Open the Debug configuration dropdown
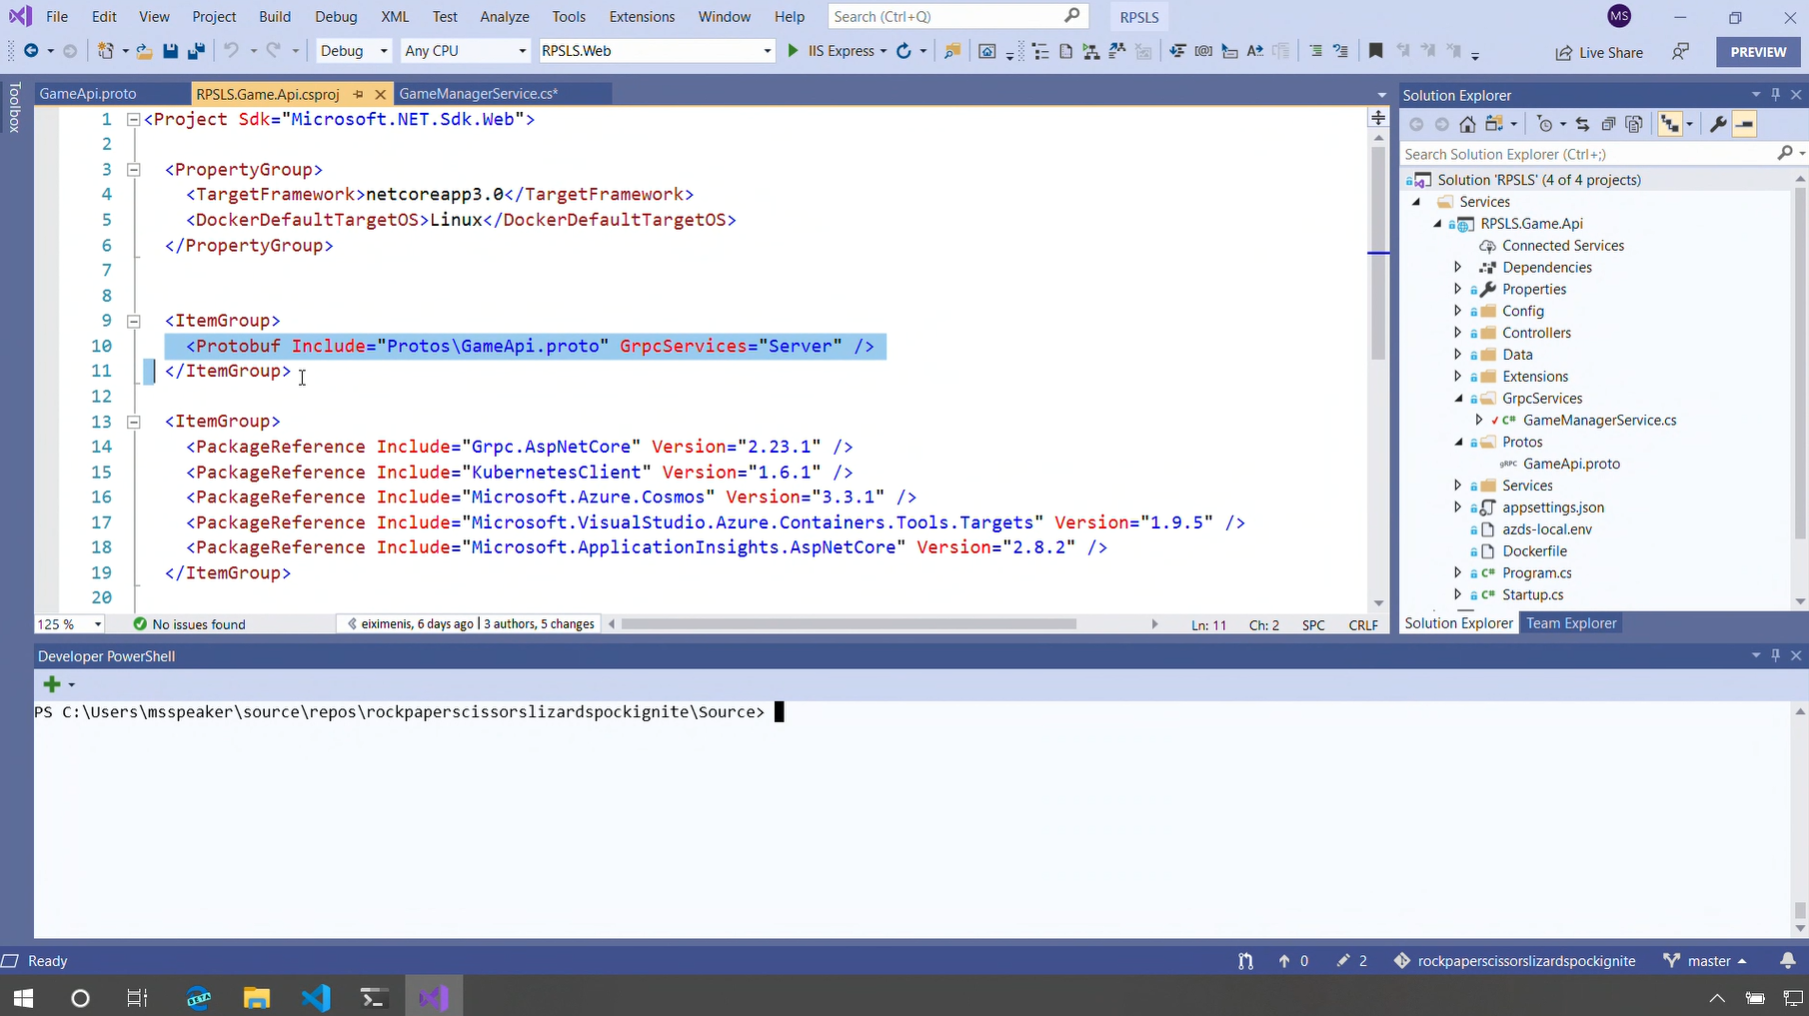 pyautogui.click(x=353, y=51)
